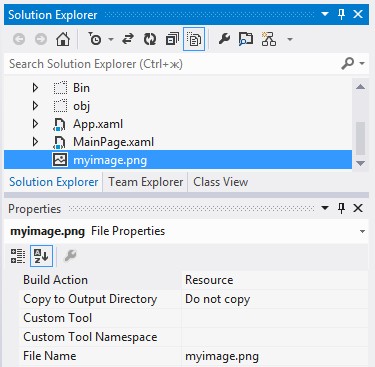Expand the MainPage.xaml node

pyautogui.click(x=35, y=142)
